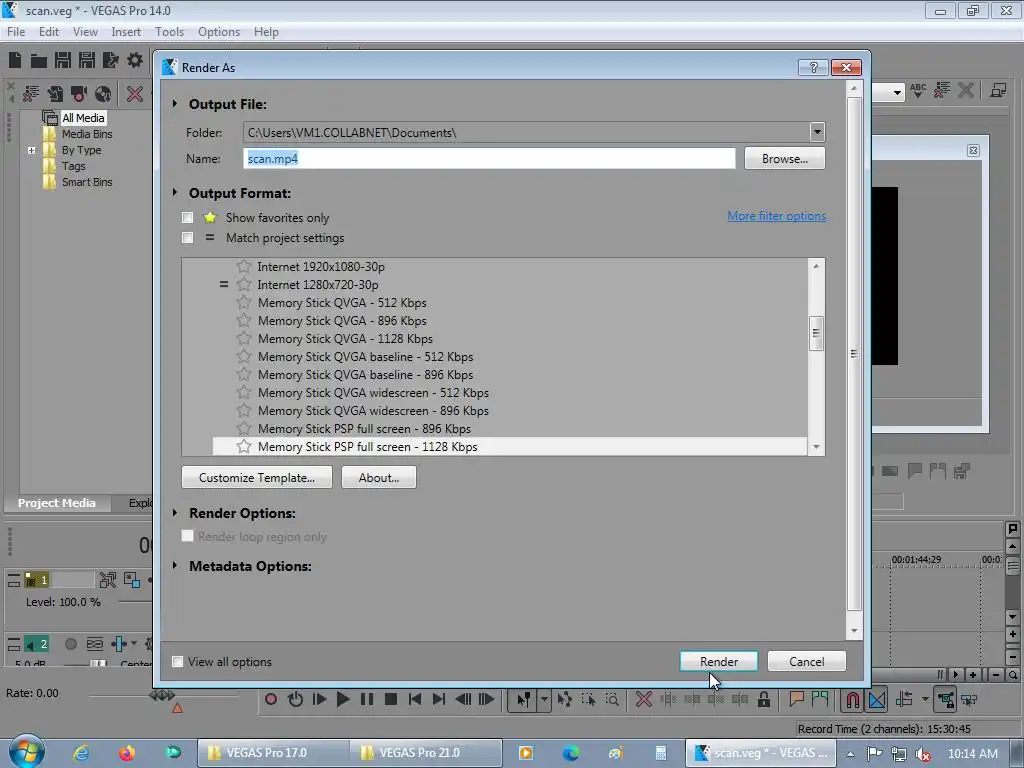1024x768 pixels.
Task: Open the Folder path dropdown
Action: [817, 132]
